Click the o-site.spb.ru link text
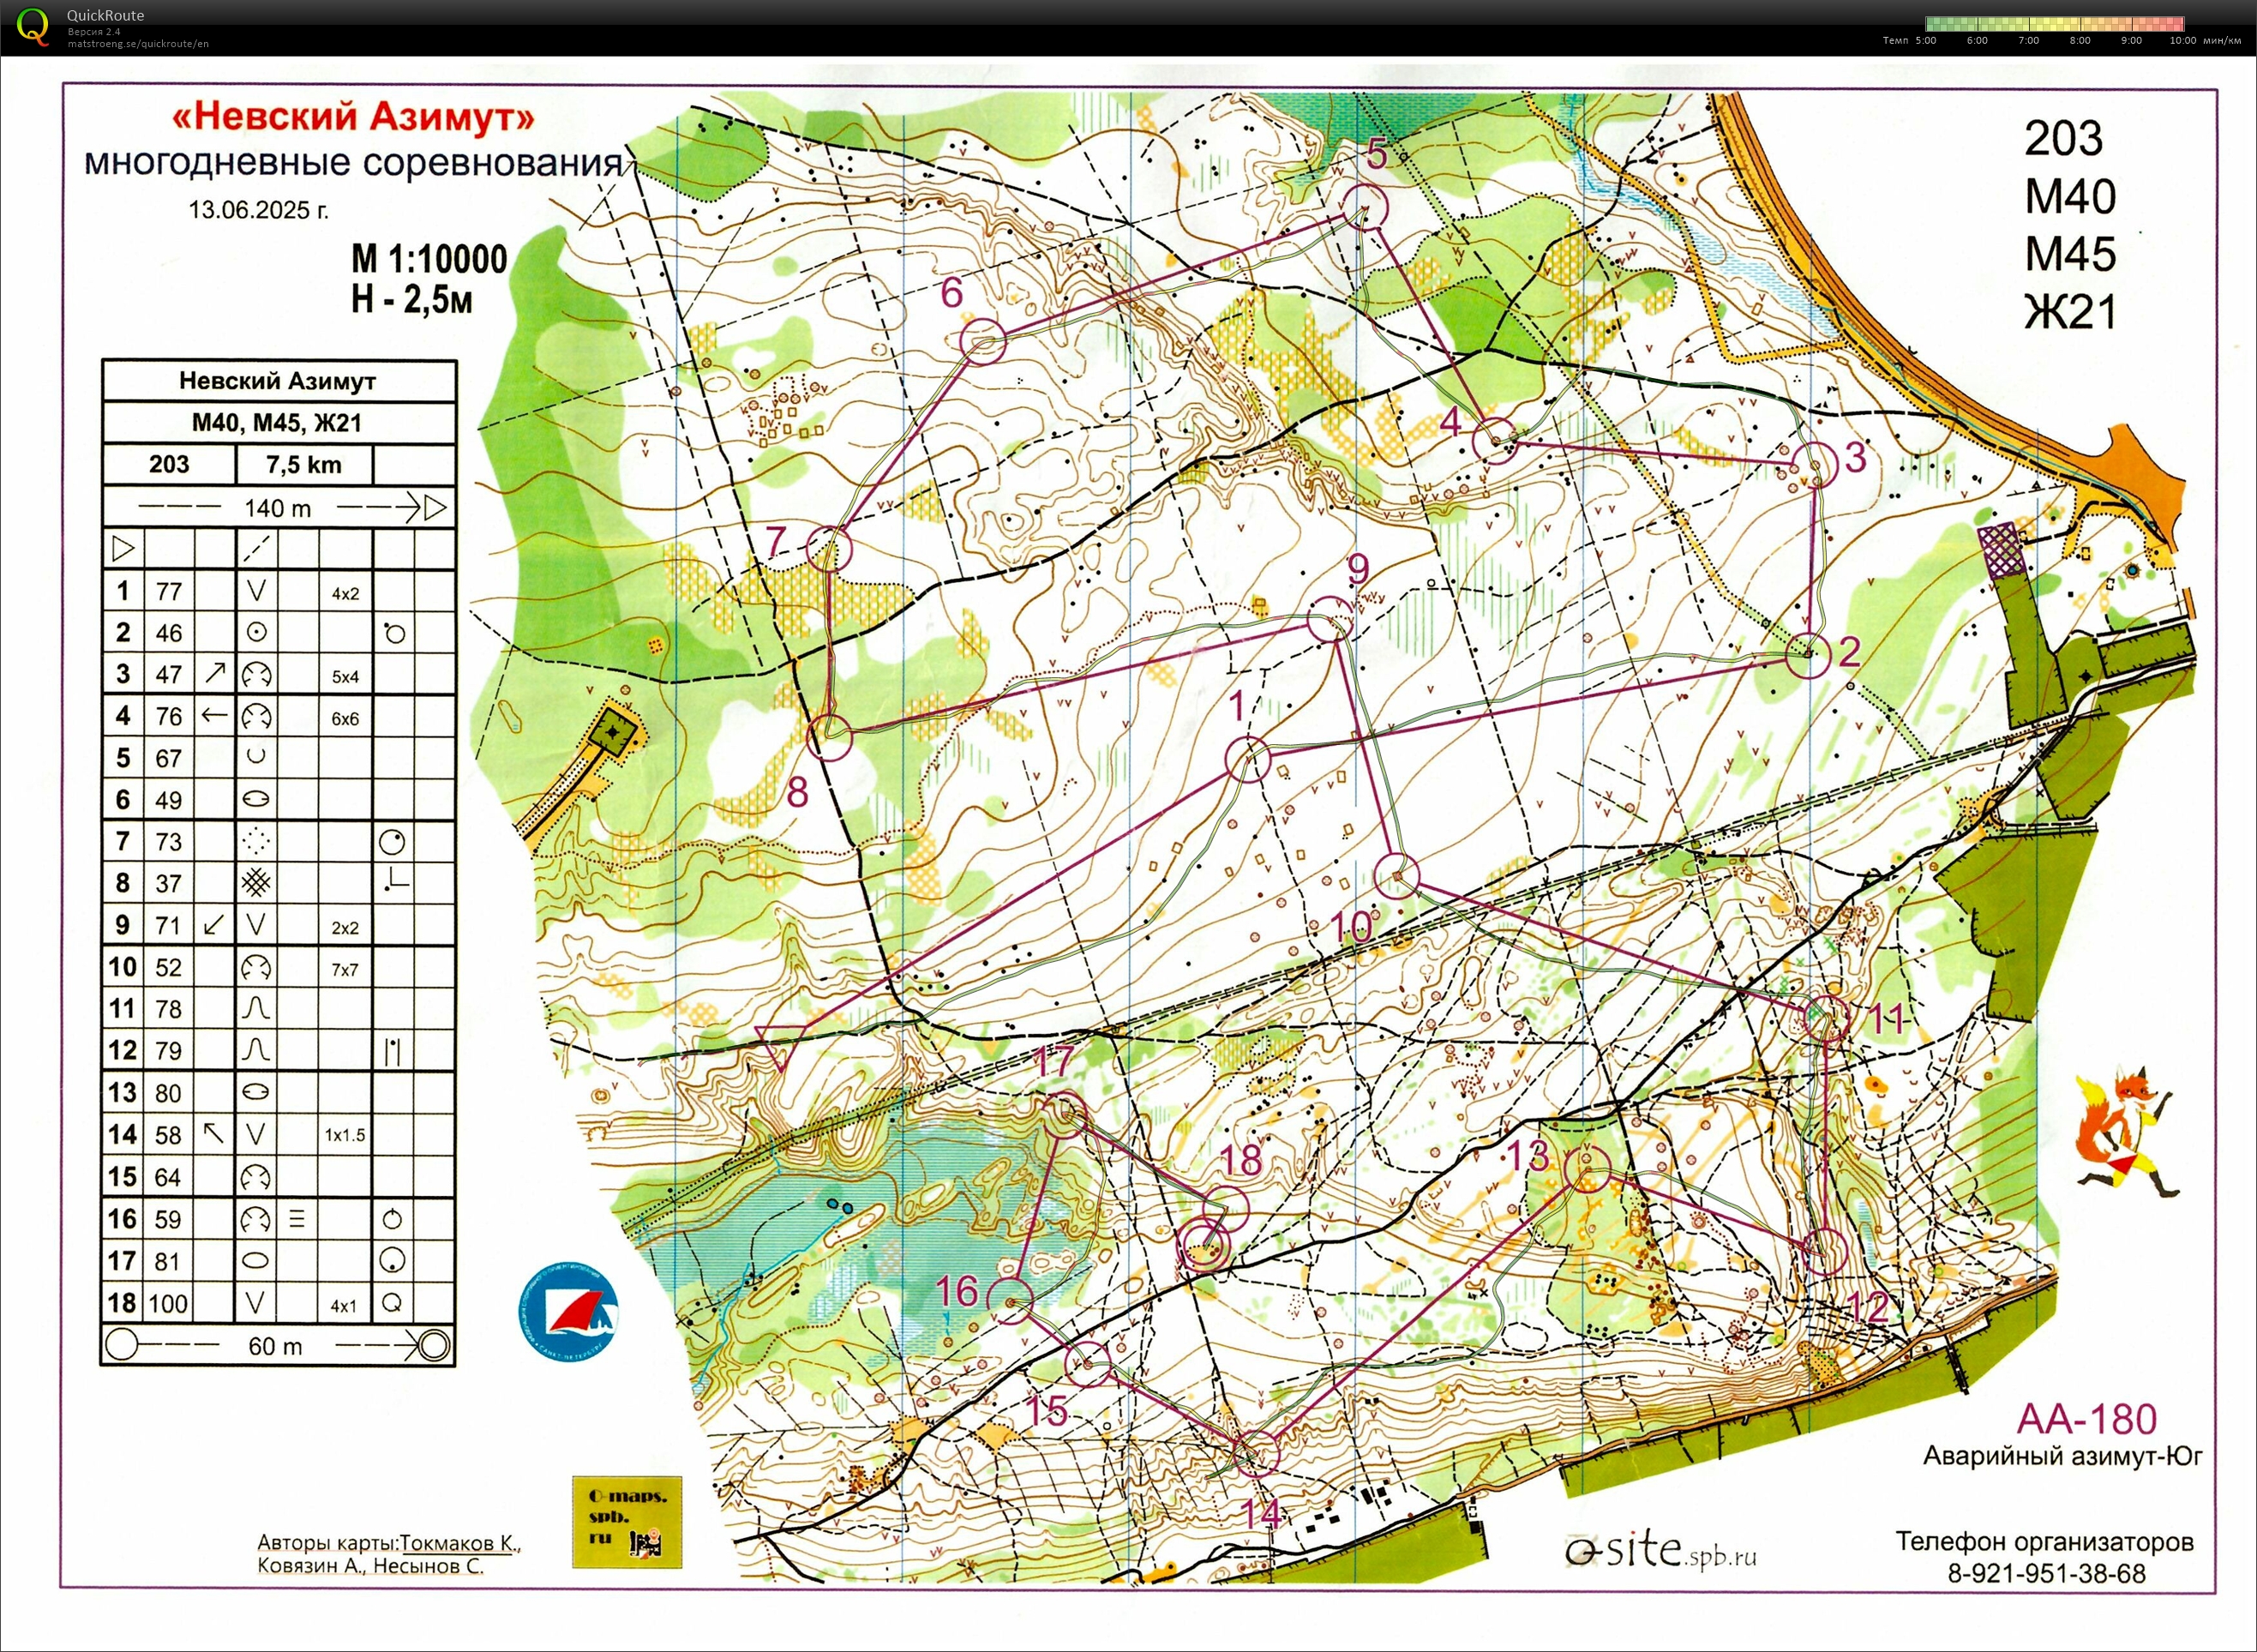 [1660, 1551]
